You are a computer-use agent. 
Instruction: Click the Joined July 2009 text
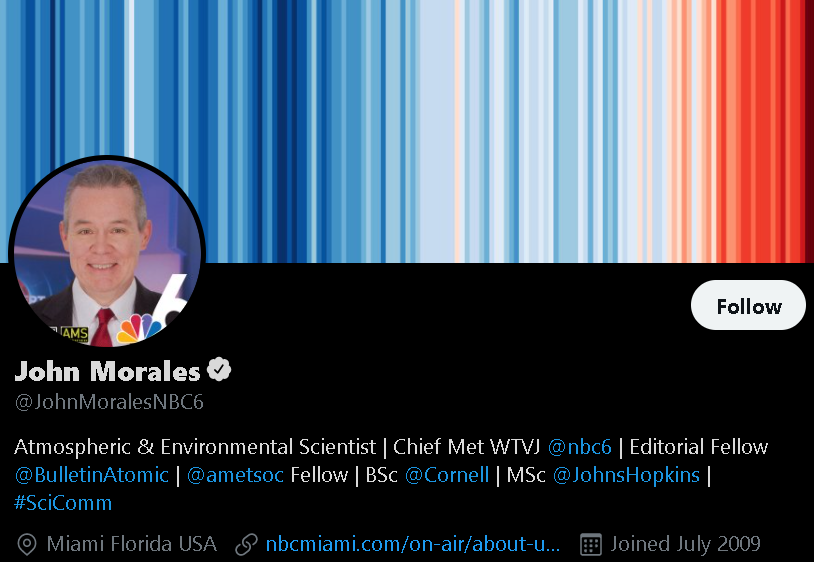point(685,544)
